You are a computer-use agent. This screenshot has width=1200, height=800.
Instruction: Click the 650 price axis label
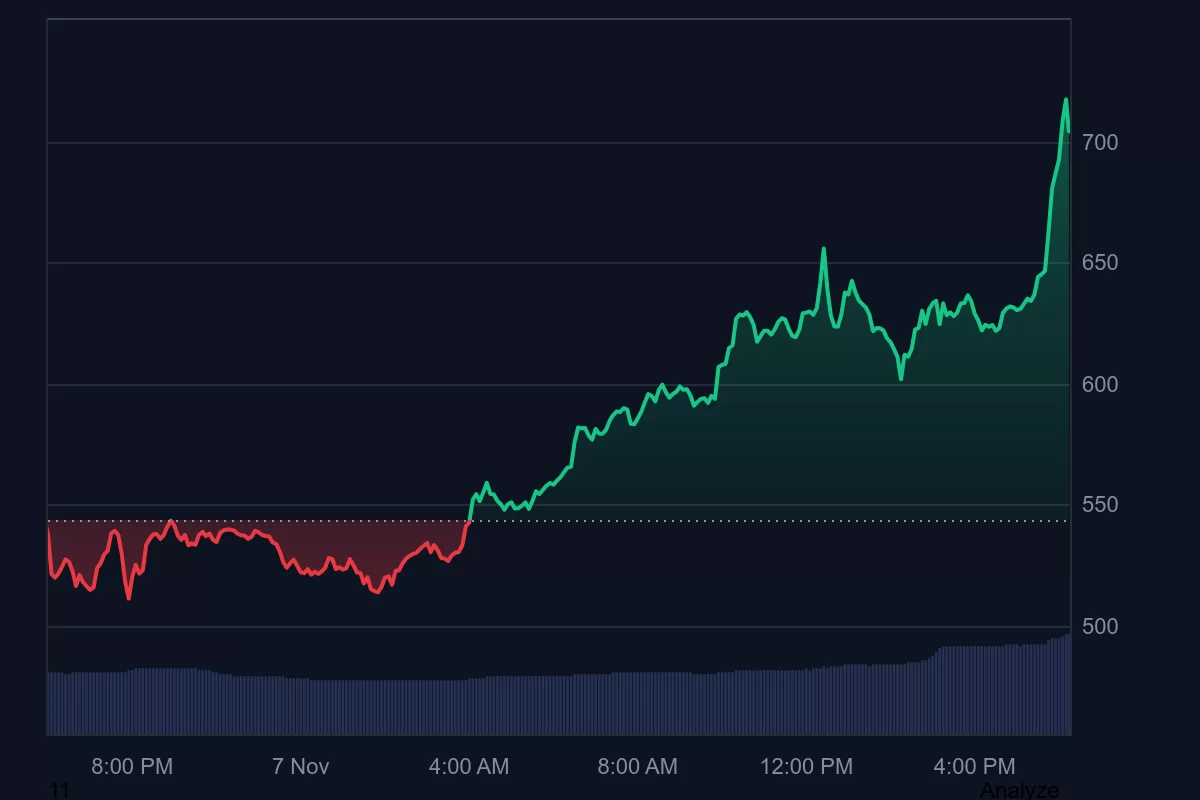coord(1100,263)
